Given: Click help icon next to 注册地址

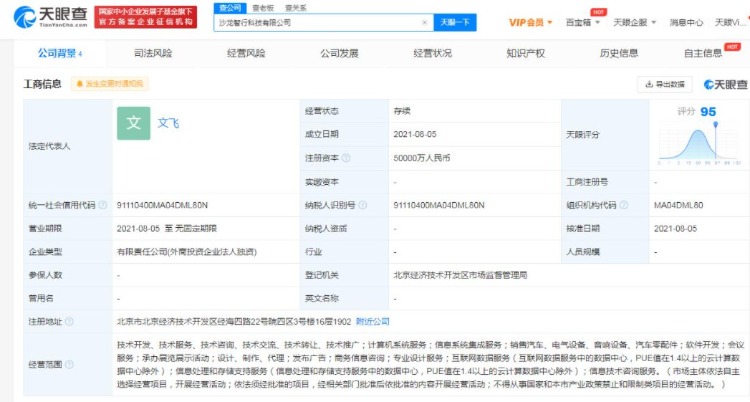Looking at the screenshot, I should 69,322.
